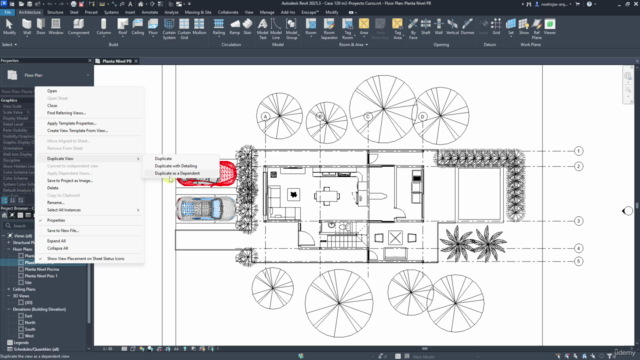Select the Grid datum tool
Screen dimensions: 640x360
496,27
